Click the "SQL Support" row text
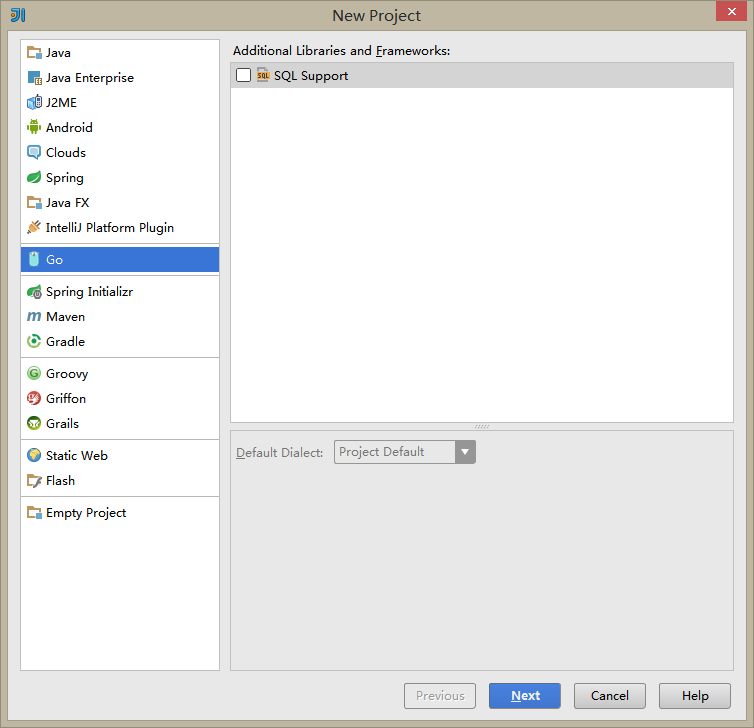Image resolution: width=754 pixels, height=728 pixels. (311, 75)
